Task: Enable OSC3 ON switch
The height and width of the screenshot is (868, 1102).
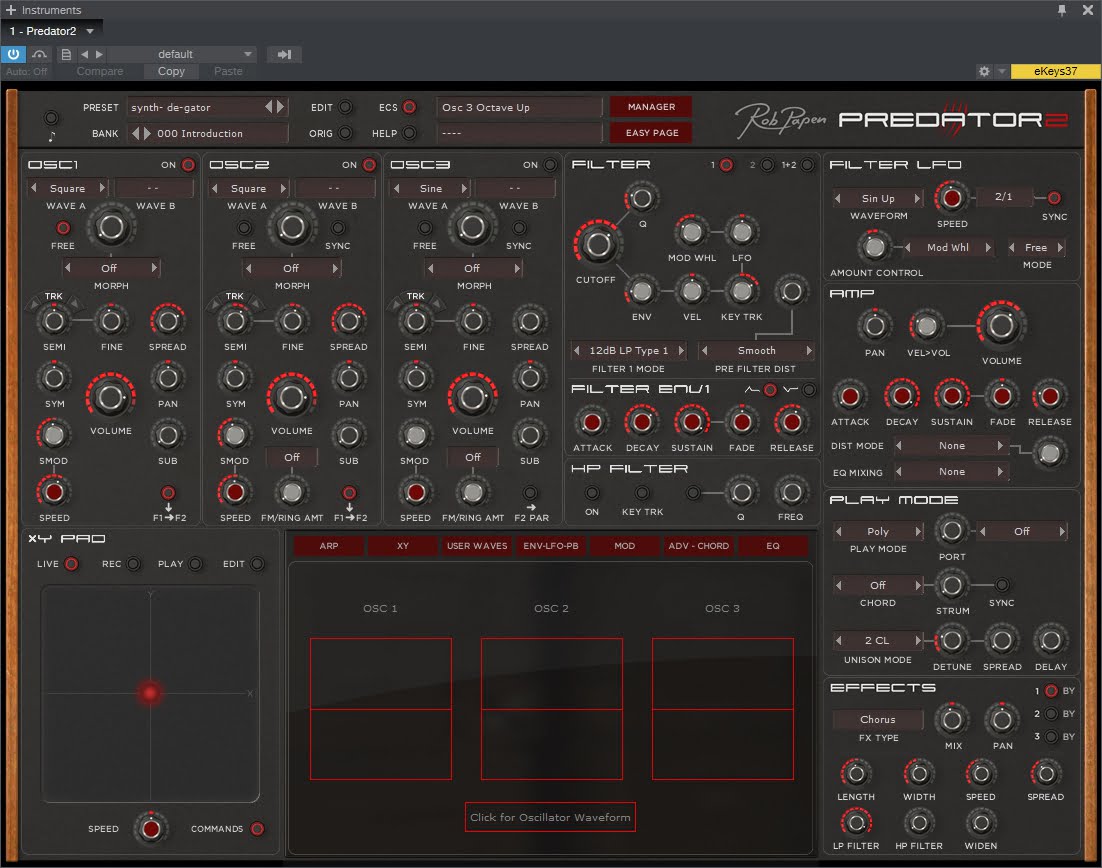Action: point(550,164)
